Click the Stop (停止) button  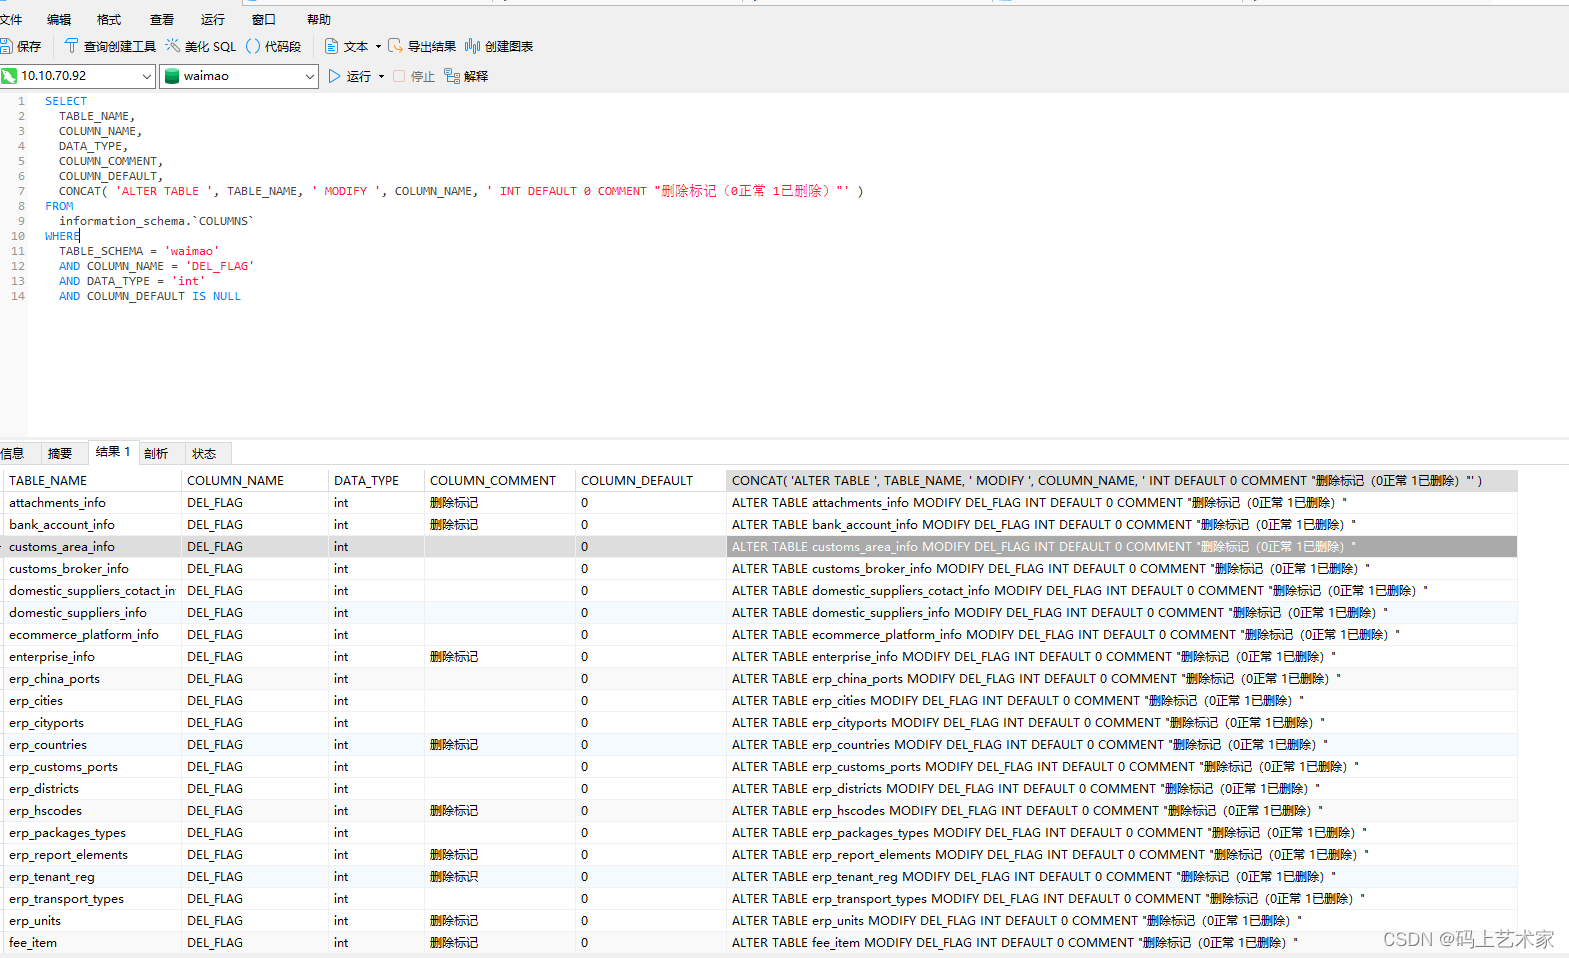pyautogui.click(x=414, y=76)
